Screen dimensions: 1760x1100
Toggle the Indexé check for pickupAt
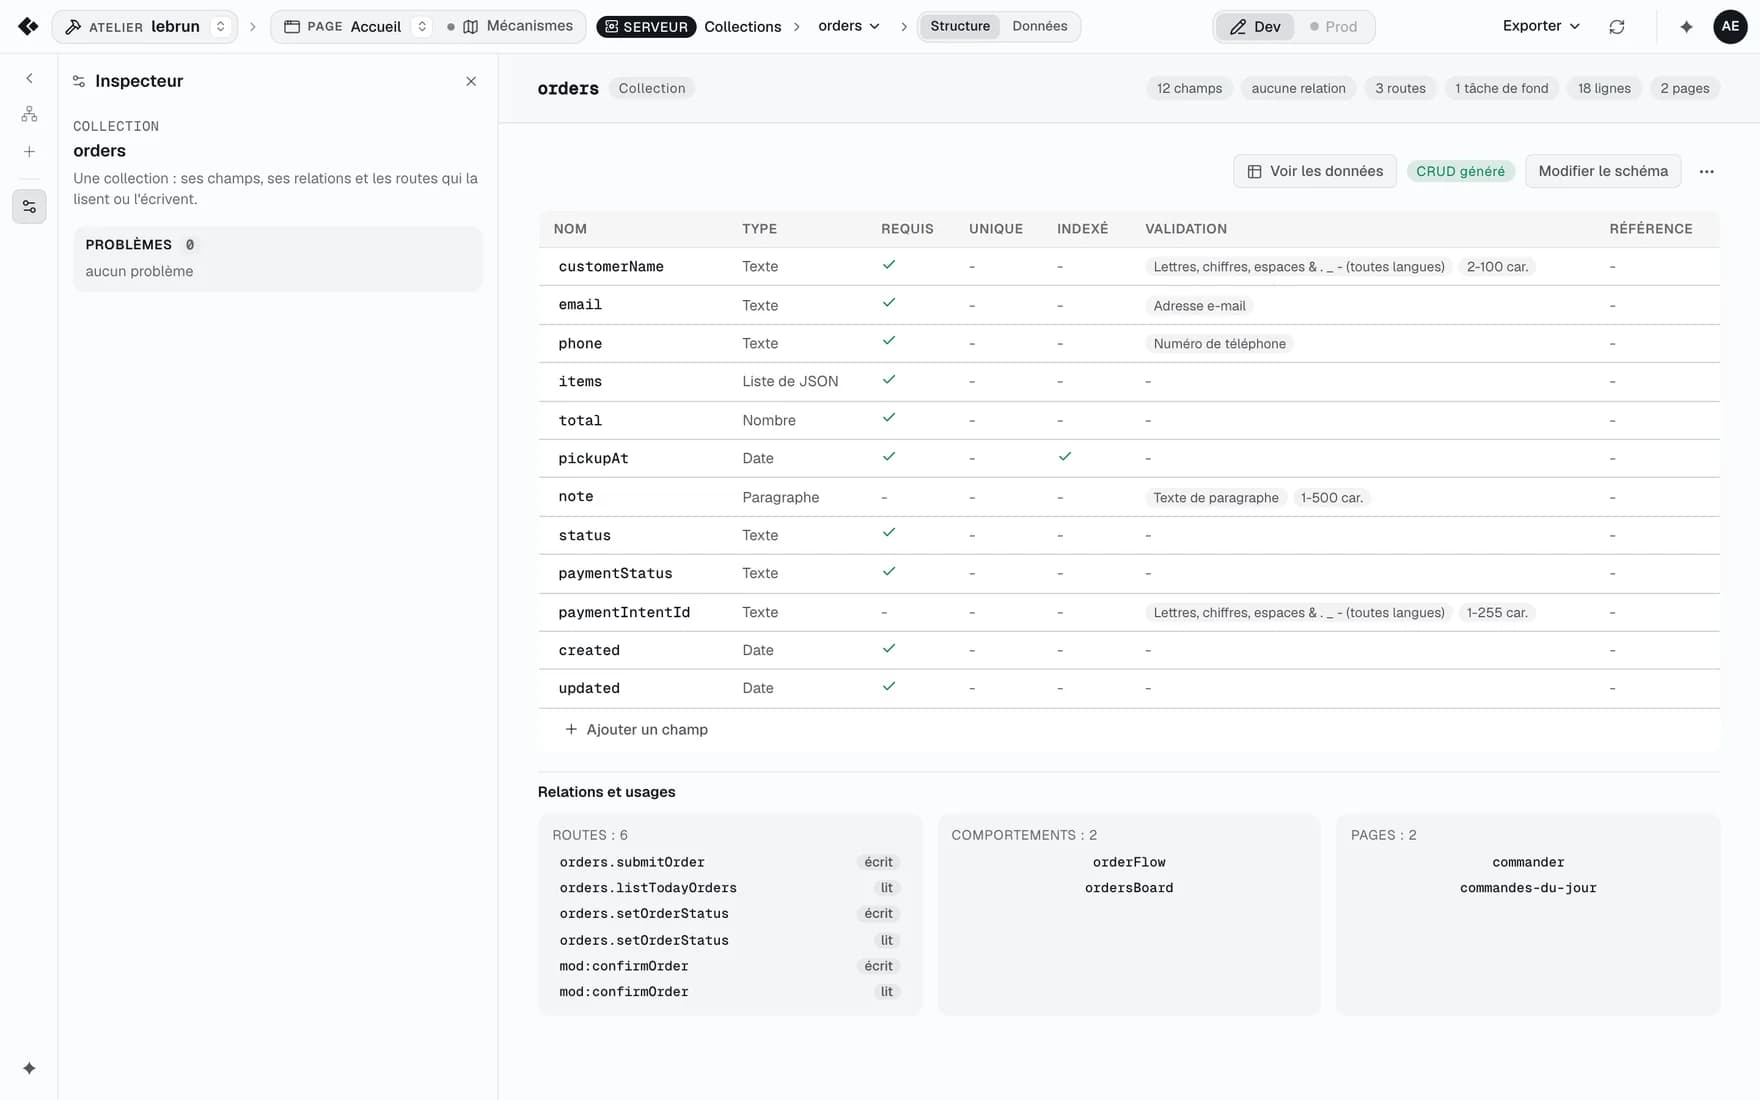click(x=1065, y=457)
